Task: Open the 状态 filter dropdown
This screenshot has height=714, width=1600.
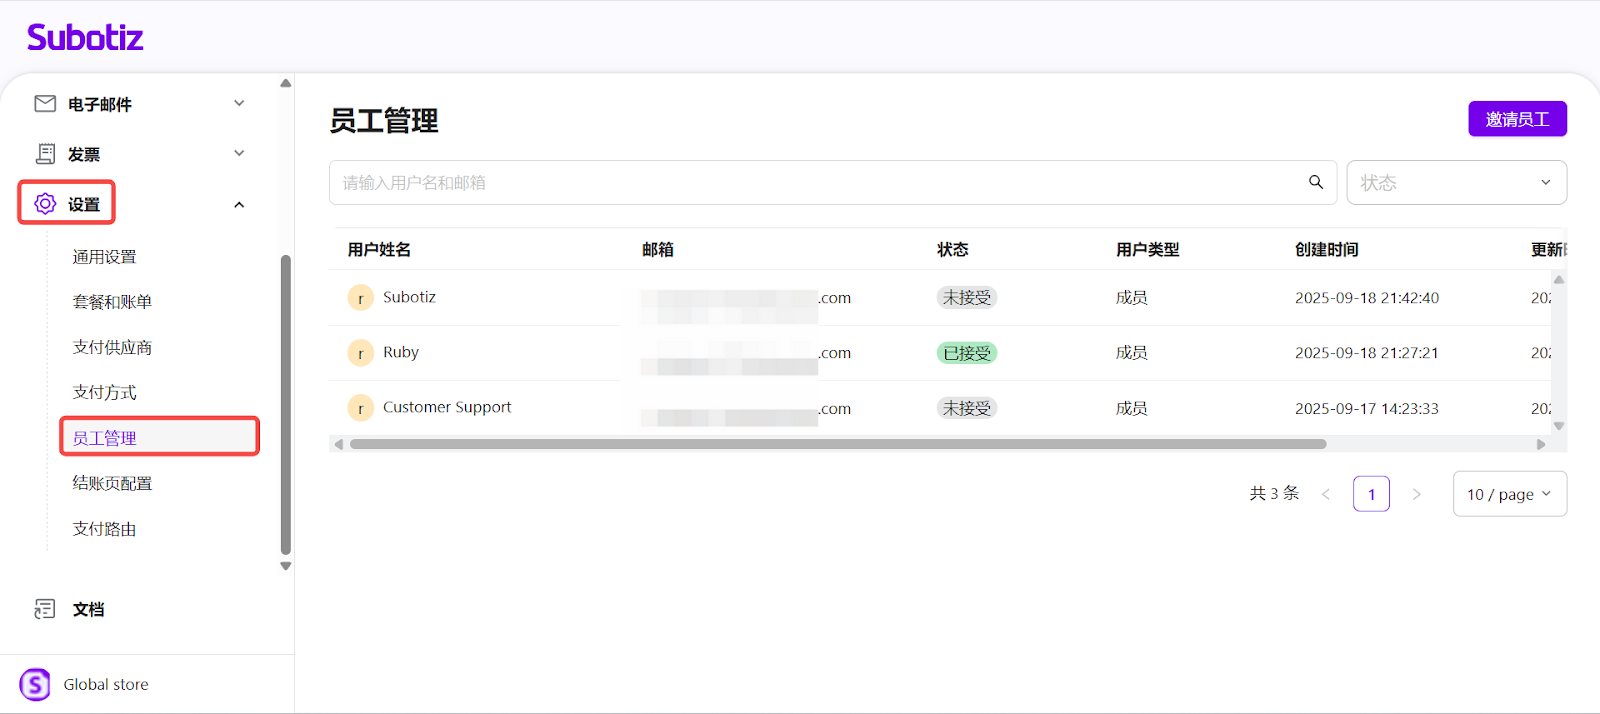Action: (1456, 183)
